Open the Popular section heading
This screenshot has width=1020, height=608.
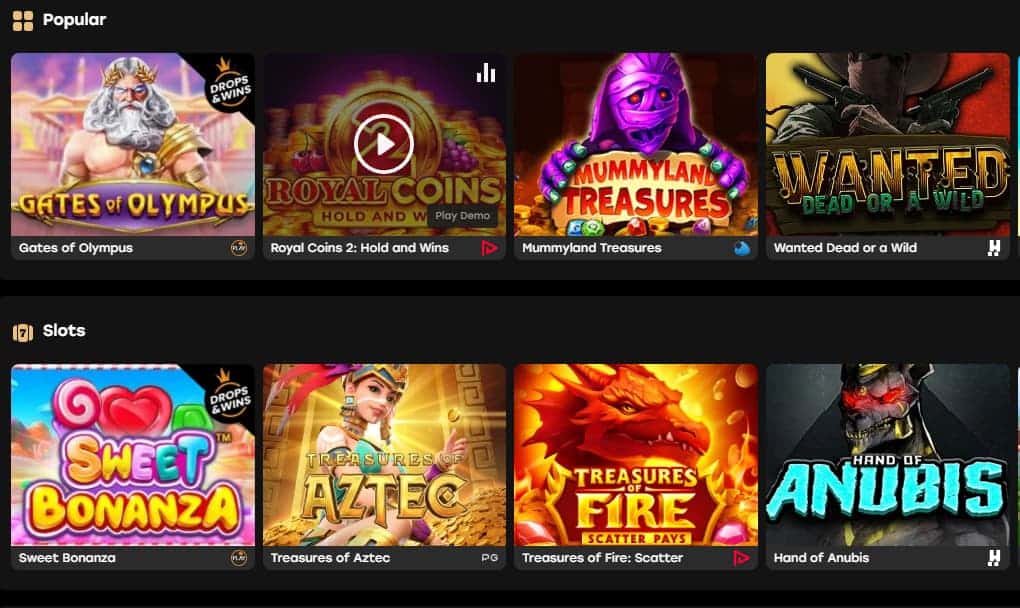click(74, 20)
